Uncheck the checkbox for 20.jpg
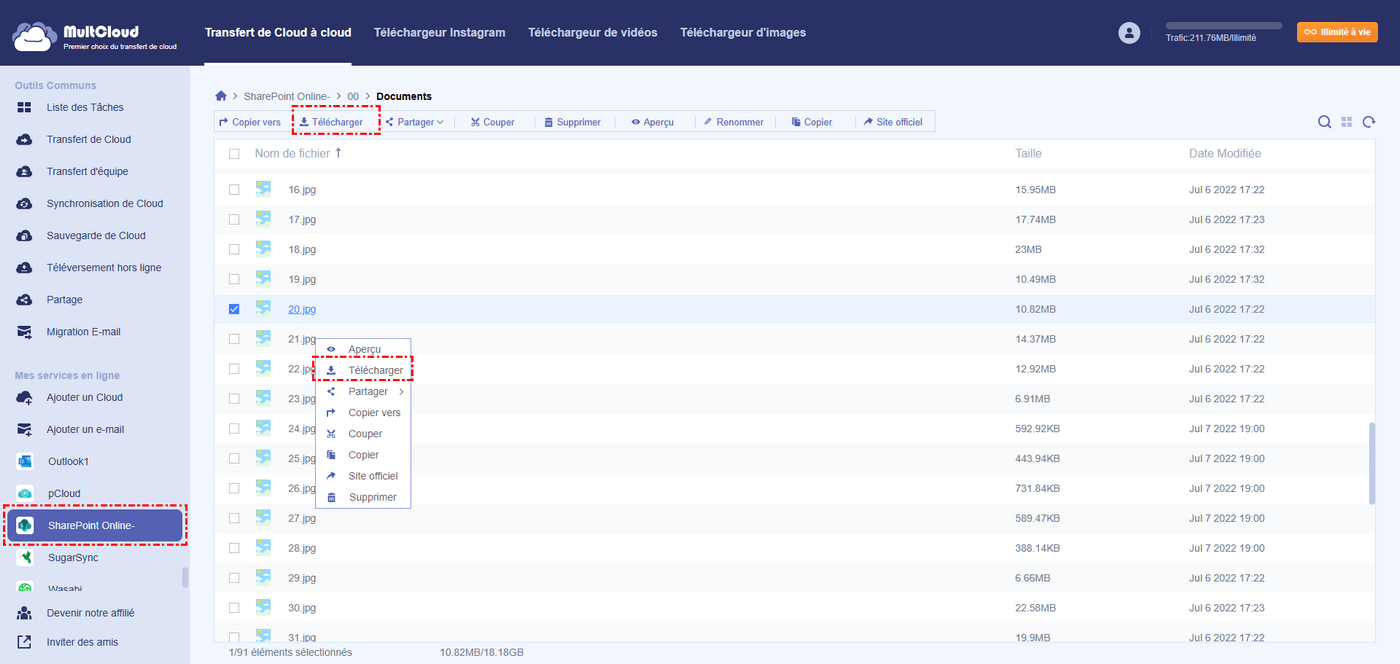 coord(234,309)
